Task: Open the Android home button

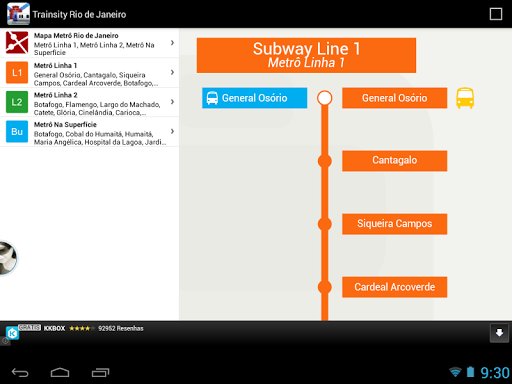Action: [x=60, y=372]
